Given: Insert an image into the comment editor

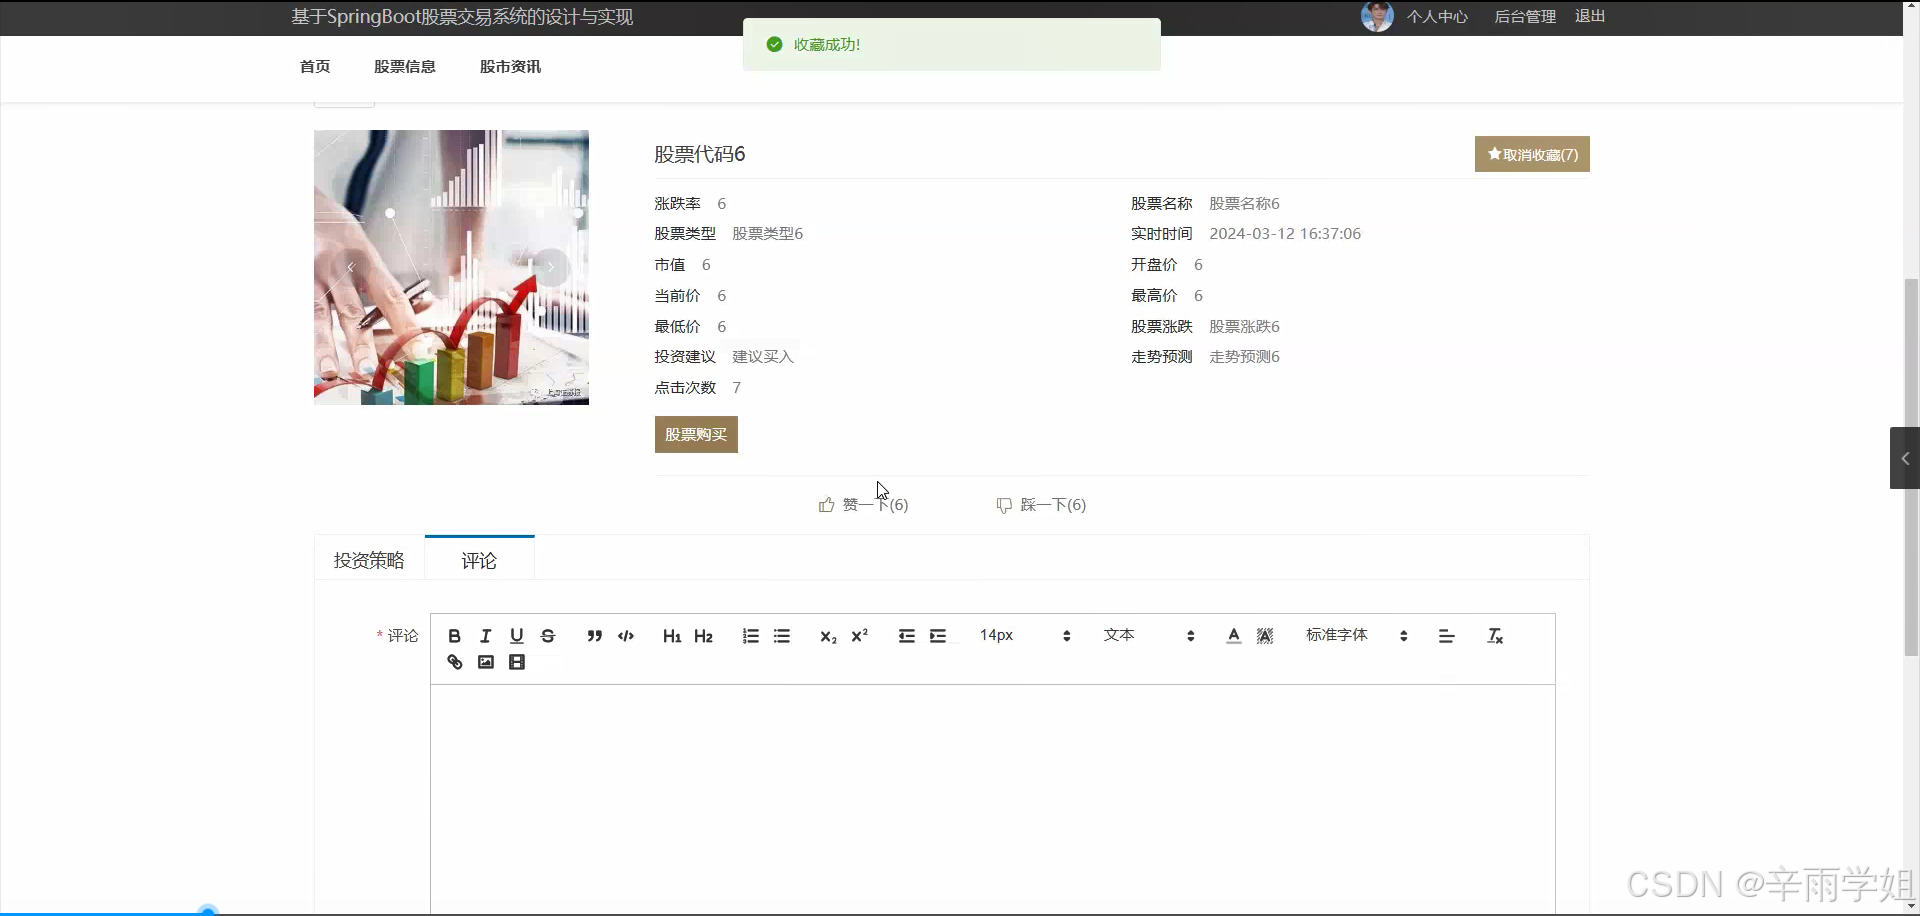Looking at the screenshot, I should point(485,661).
